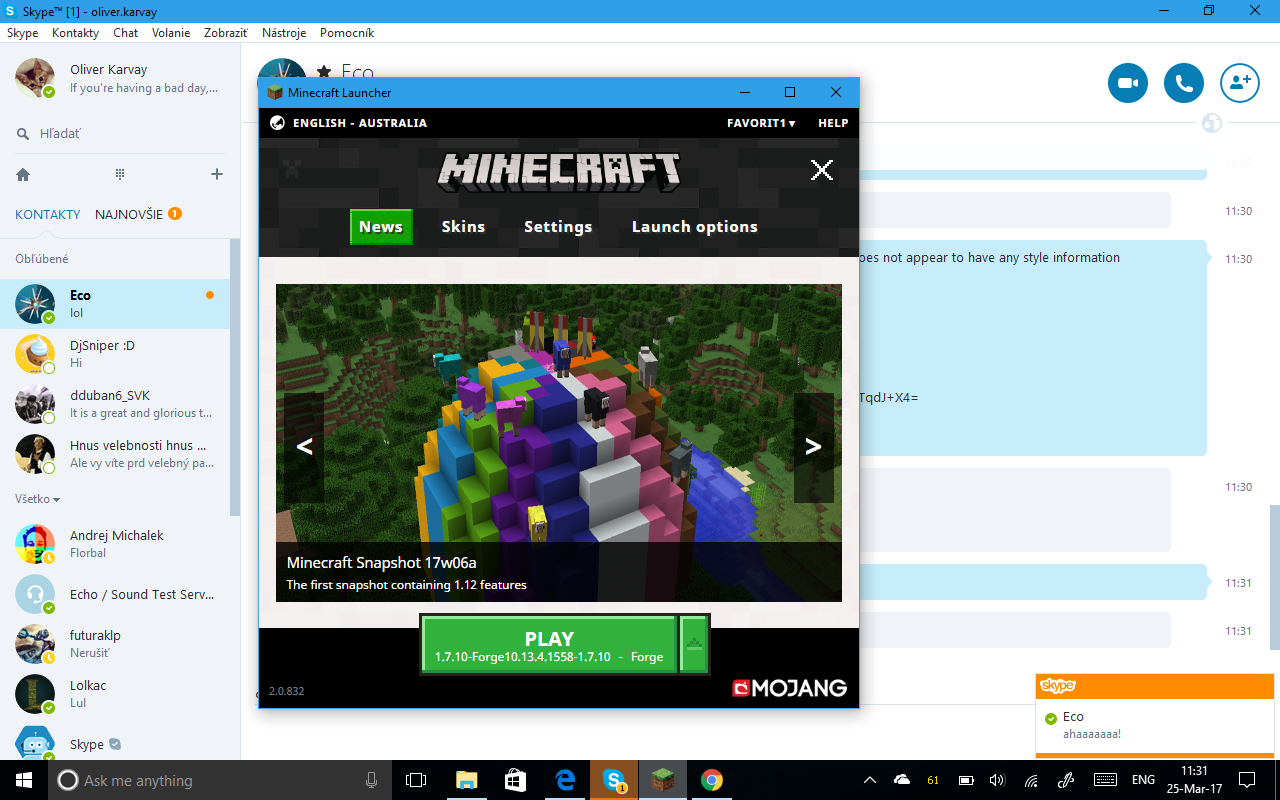Open the FAVORIT1 account dropdown
This screenshot has height=800, width=1280.
(761, 123)
